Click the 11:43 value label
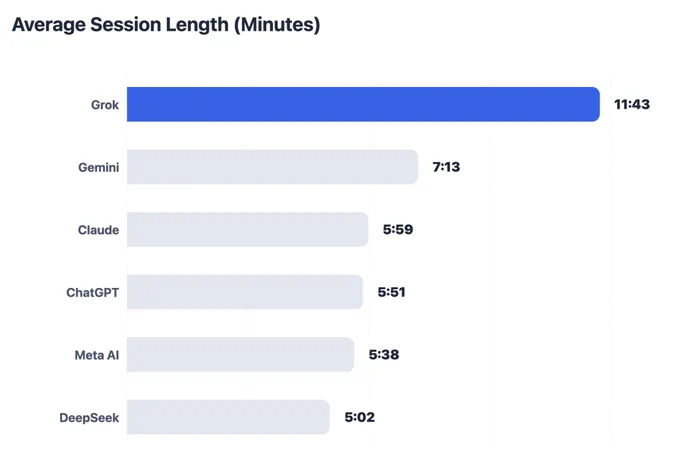The image size is (680, 456). (x=632, y=105)
